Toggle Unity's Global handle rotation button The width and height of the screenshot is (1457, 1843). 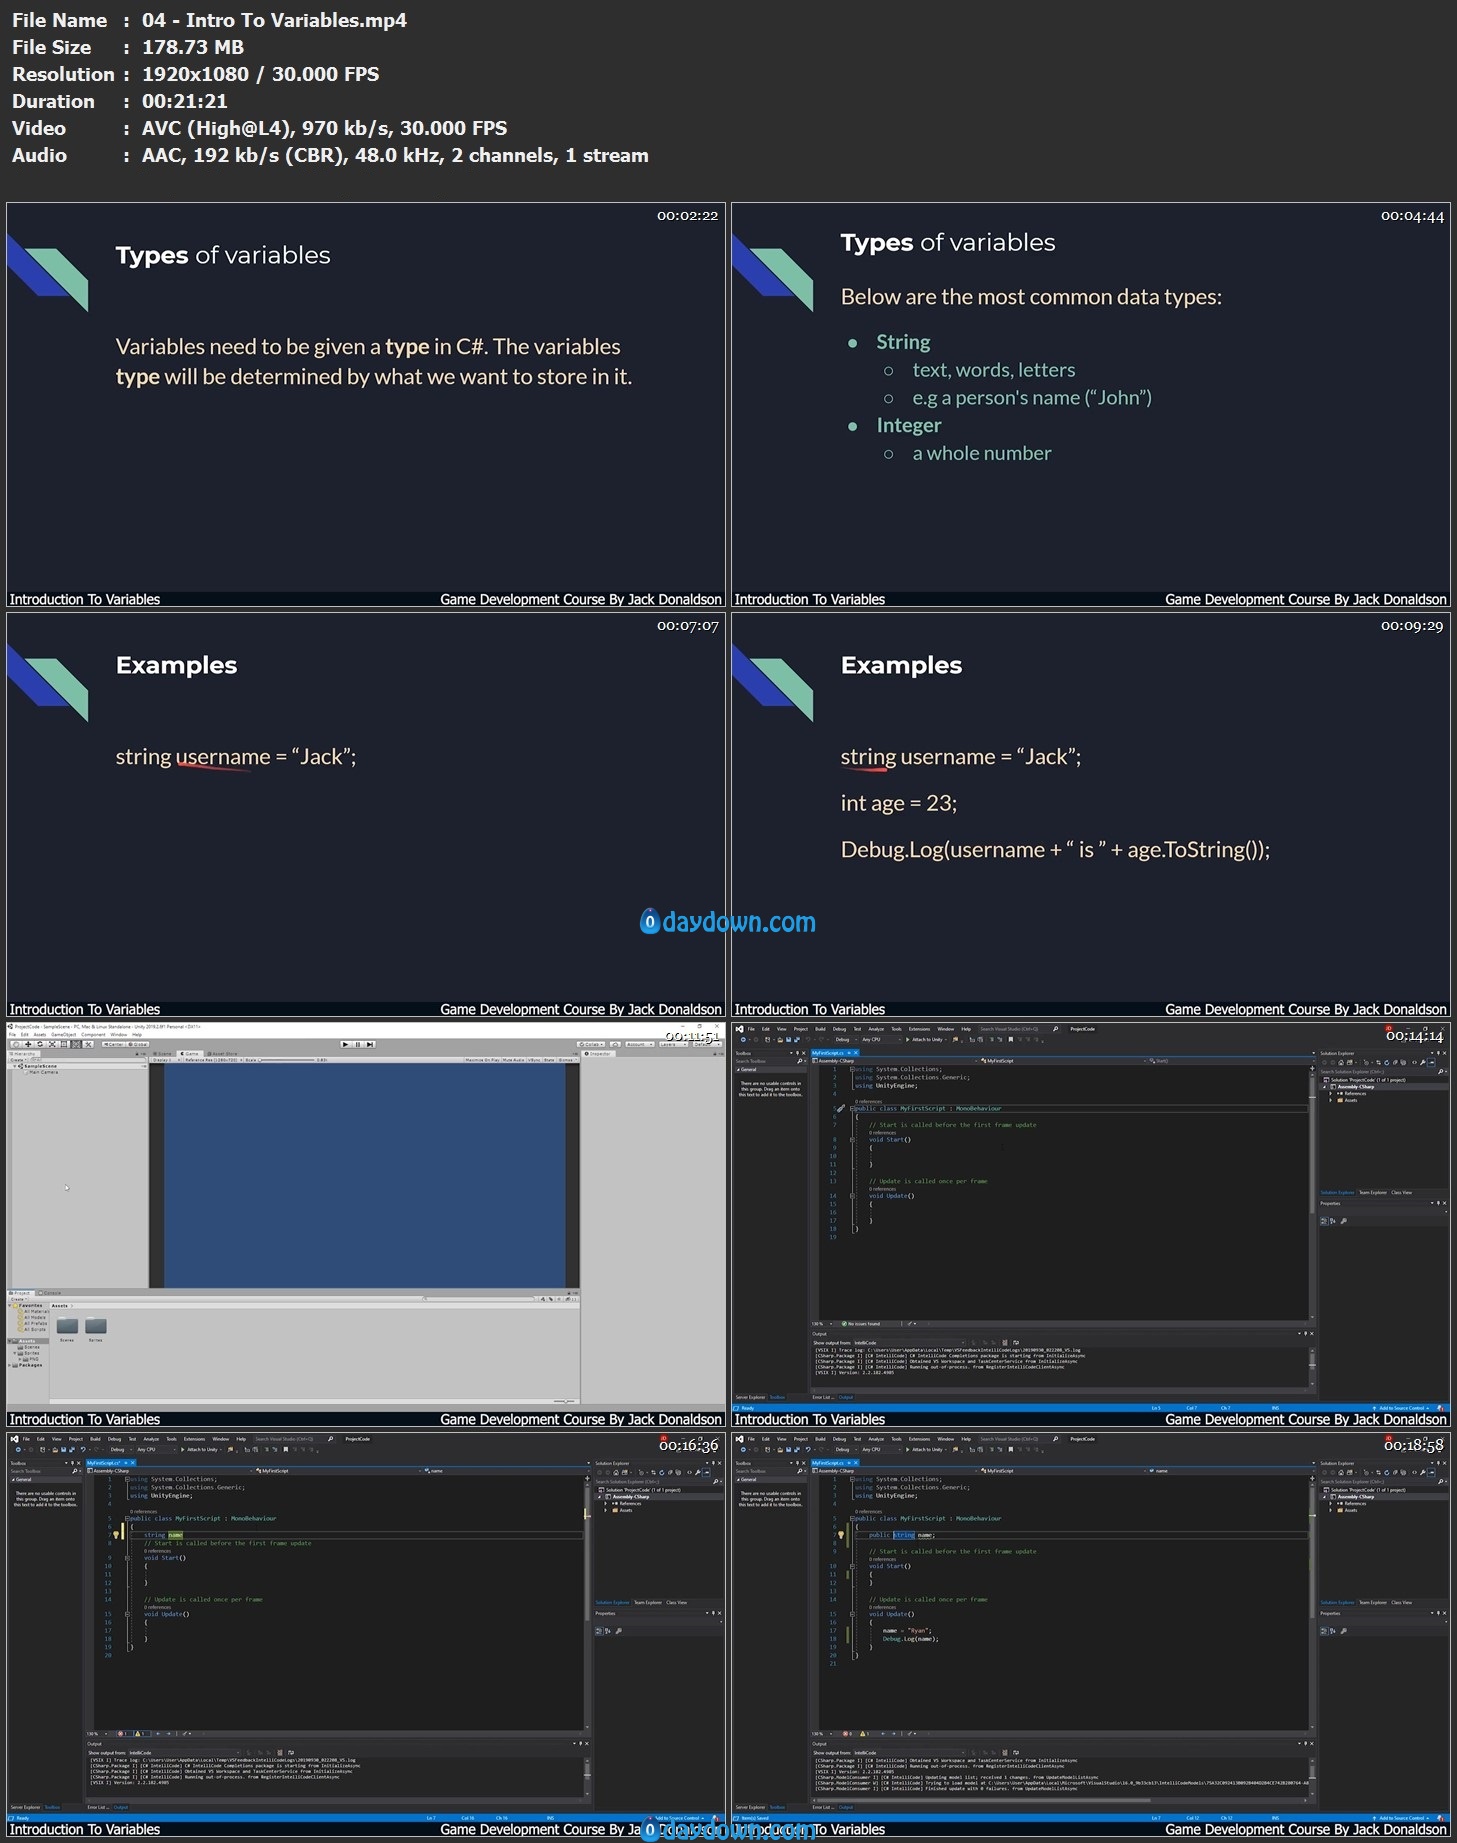(x=138, y=1044)
